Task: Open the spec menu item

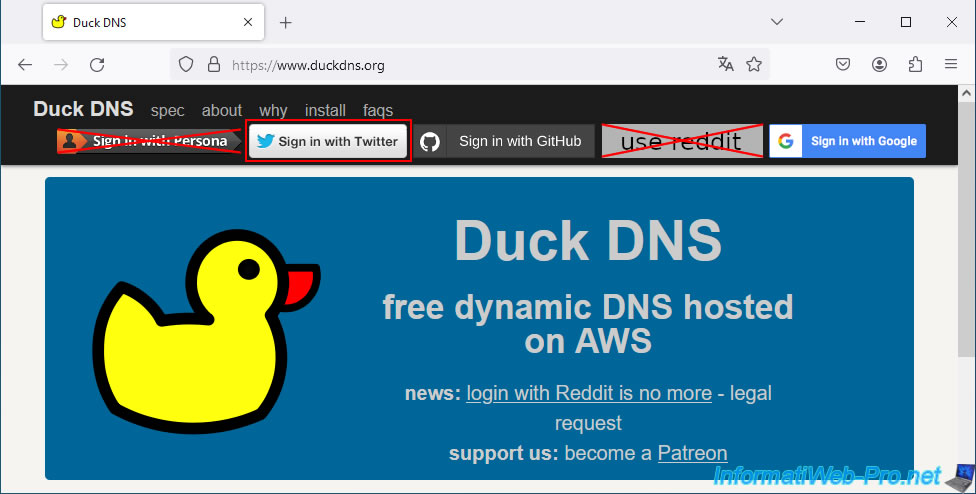Action: click(167, 111)
